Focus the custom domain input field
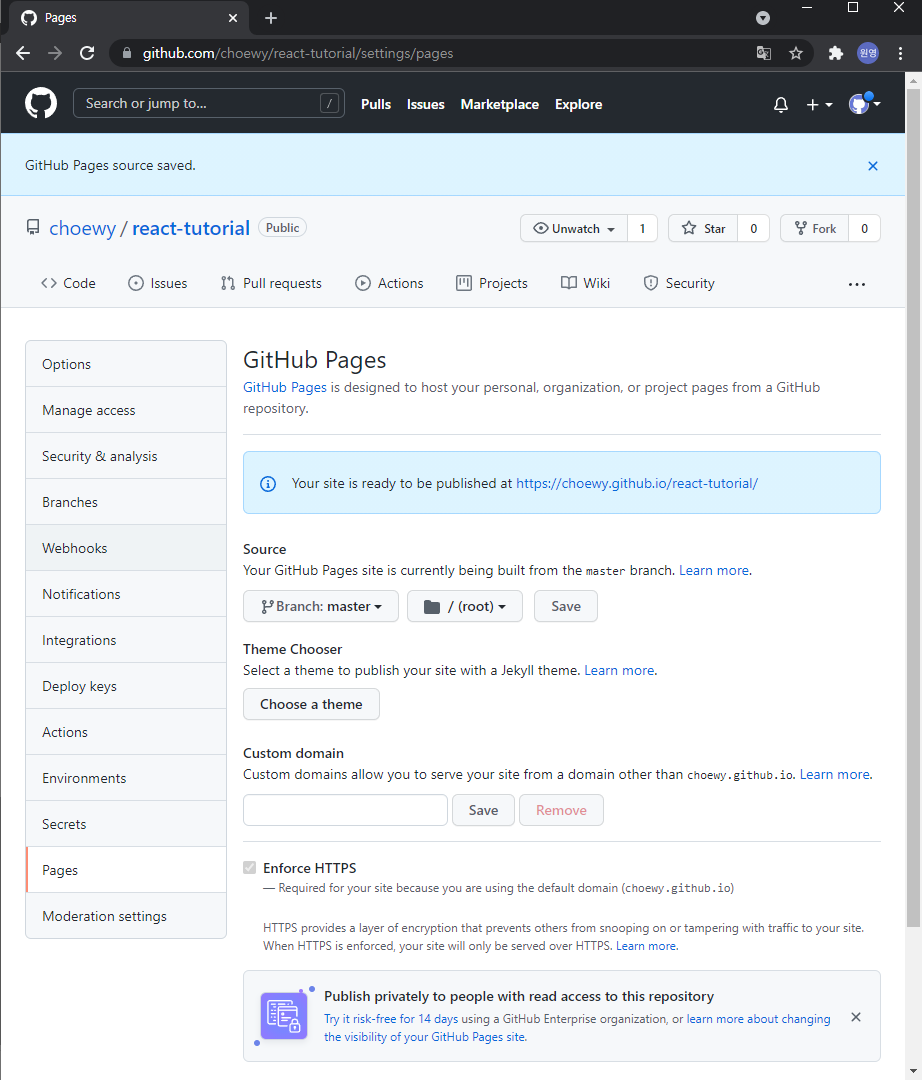This screenshot has width=922, height=1080. coord(346,810)
